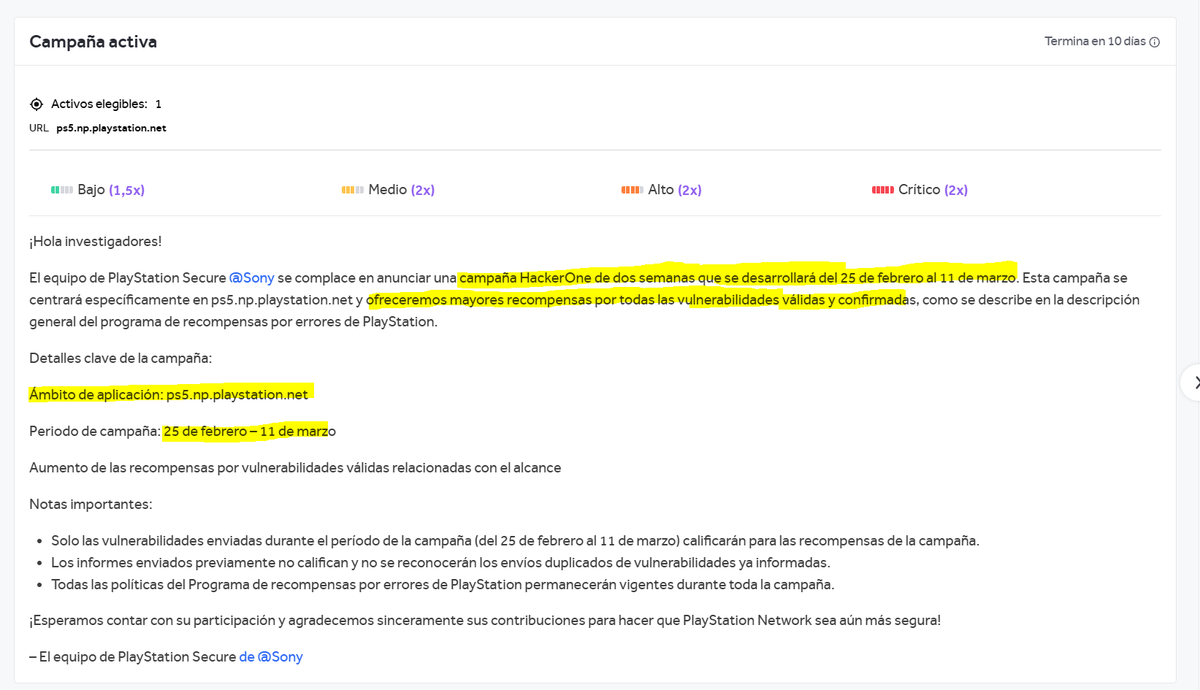Click the Medio (2x) multiplier label

point(401,190)
